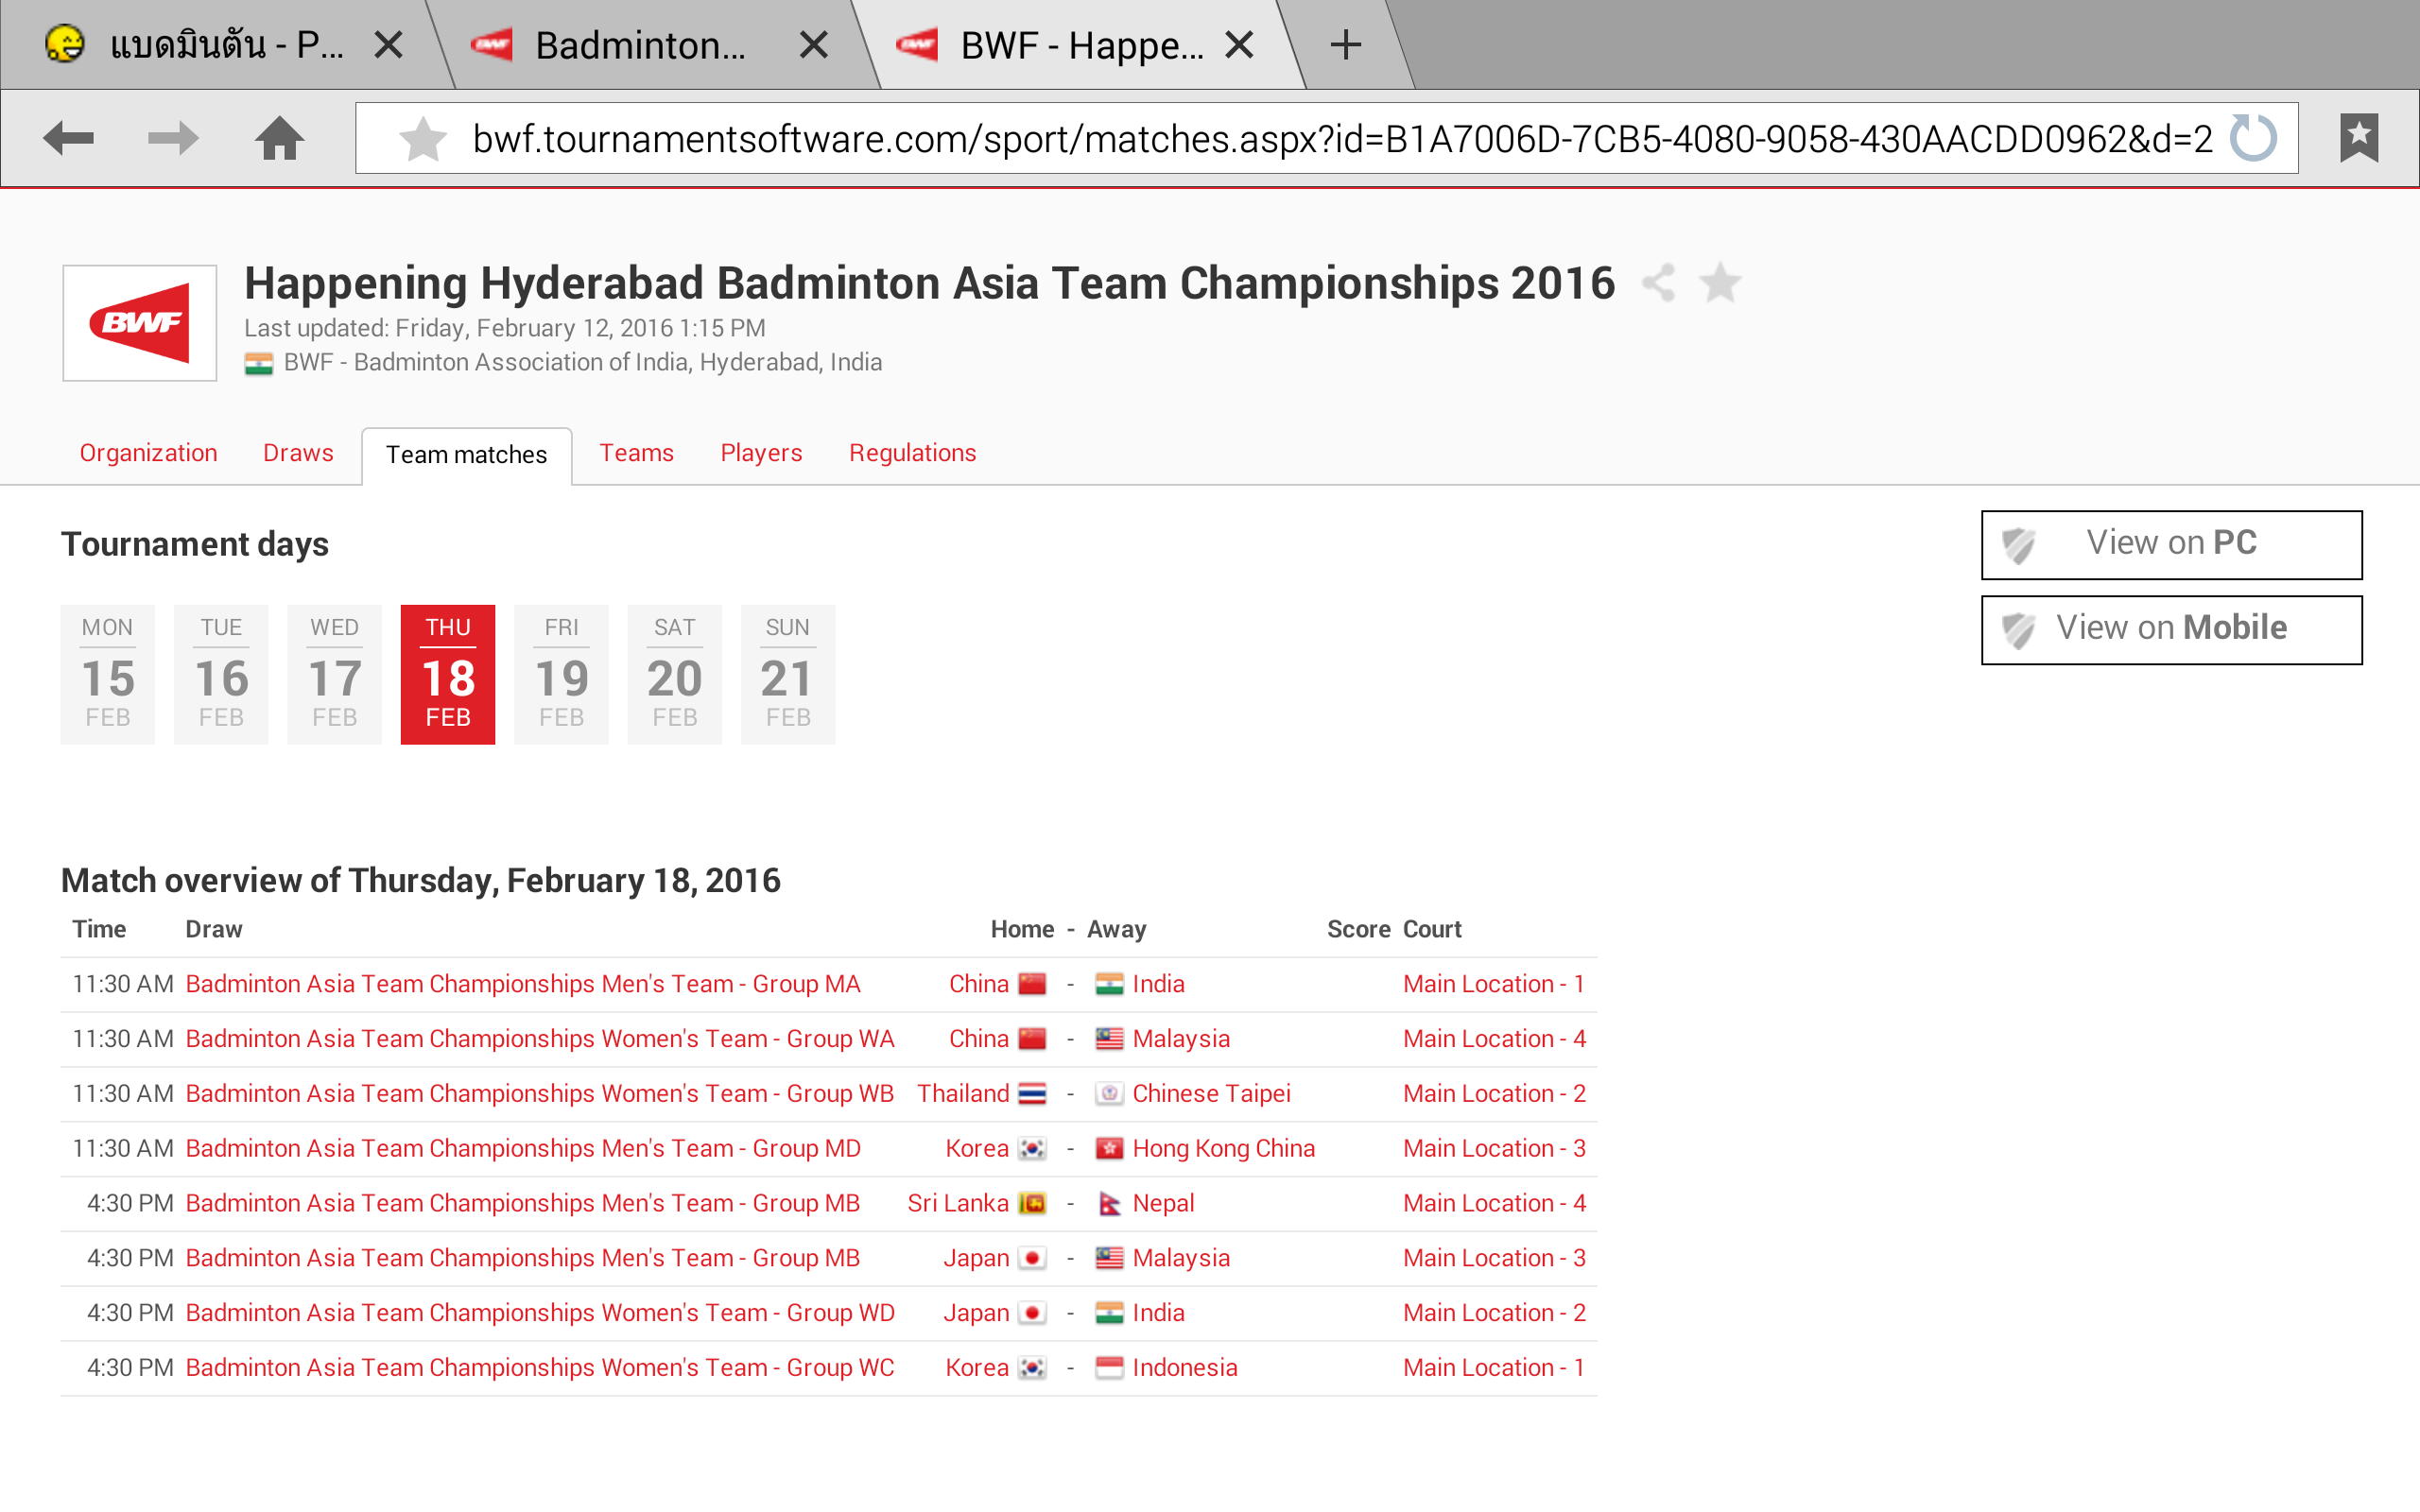Image resolution: width=2420 pixels, height=1512 pixels.
Task: Favorite the tournament with star icon
Action: [x=1720, y=283]
